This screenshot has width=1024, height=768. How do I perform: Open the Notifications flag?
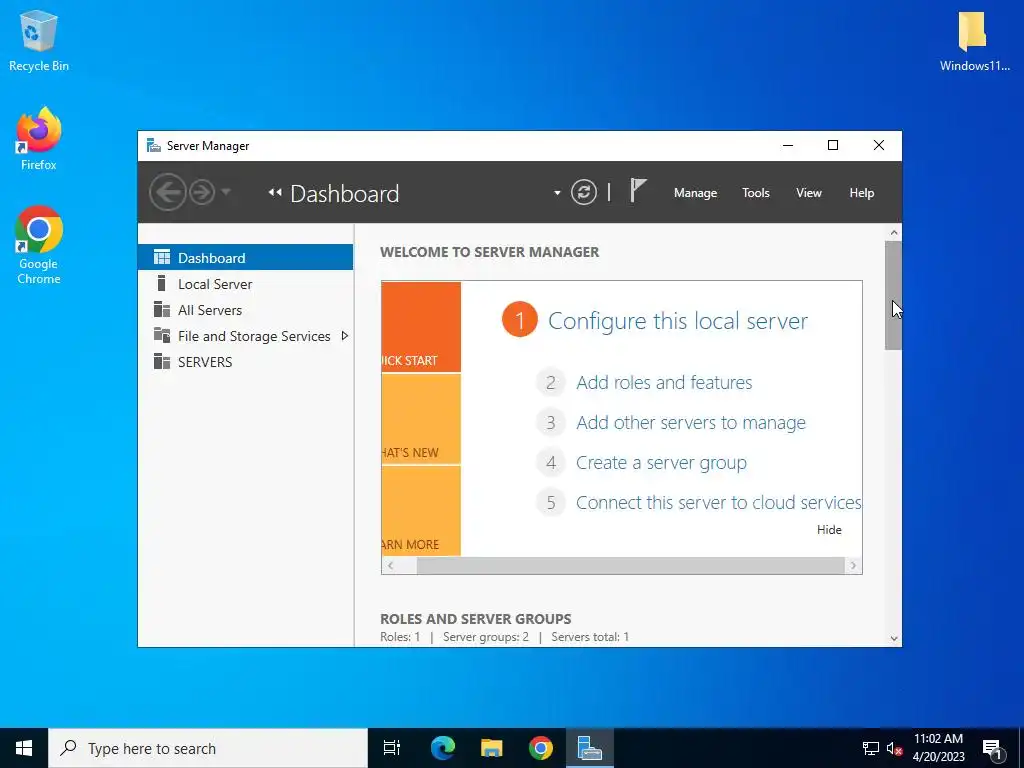(637, 191)
